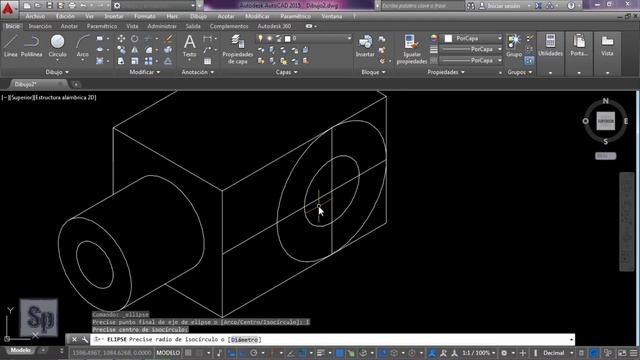Click the Modelo layout tab
Image resolution: width=640 pixels, height=360 pixels.
point(20,350)
